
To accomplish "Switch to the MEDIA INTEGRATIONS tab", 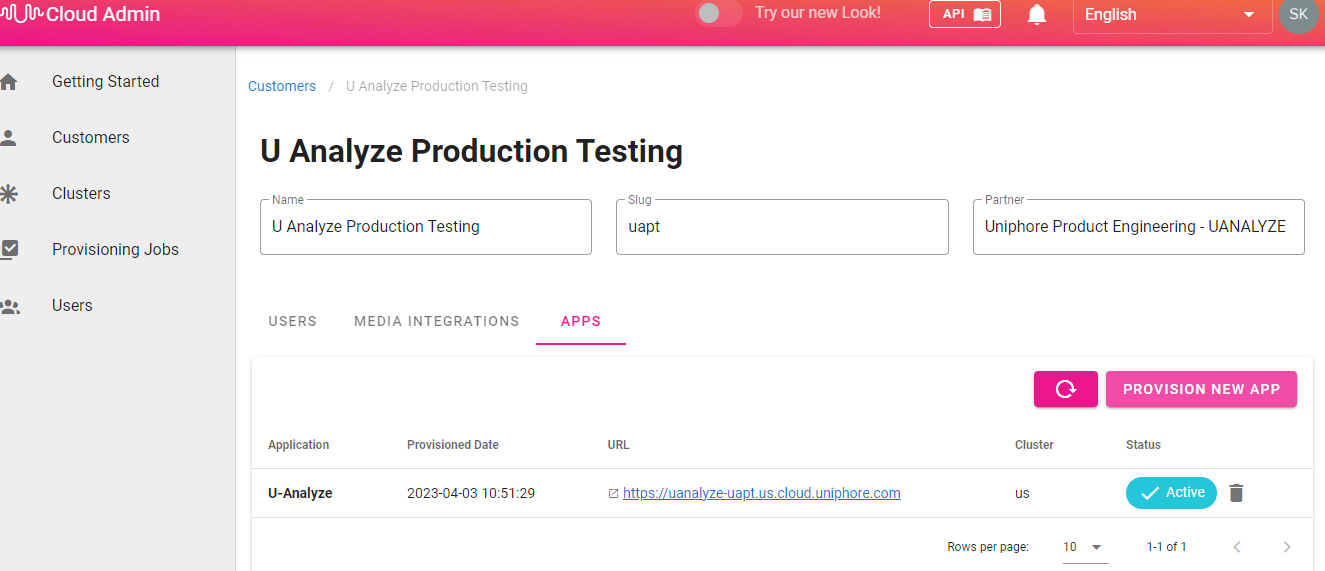I will (437, 321).
